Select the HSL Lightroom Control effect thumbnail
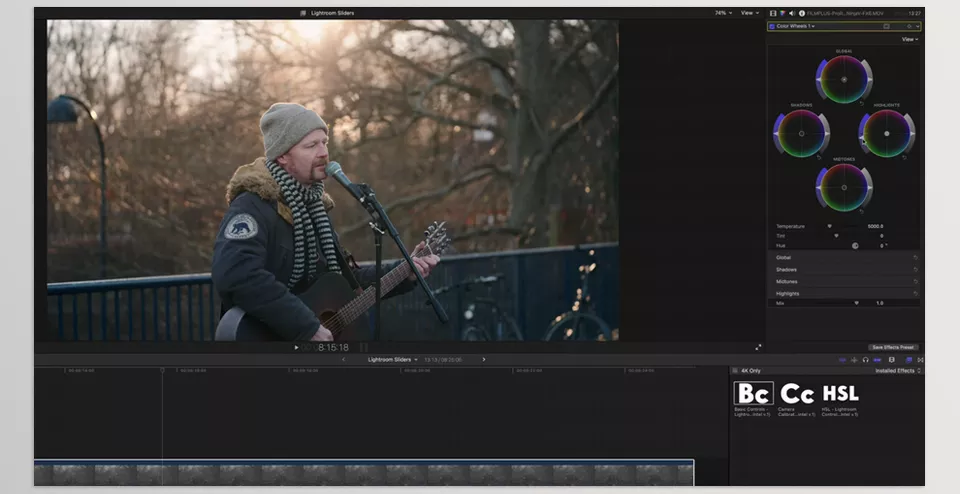This screenshot has height=494, width=960. tap(840, 394)
